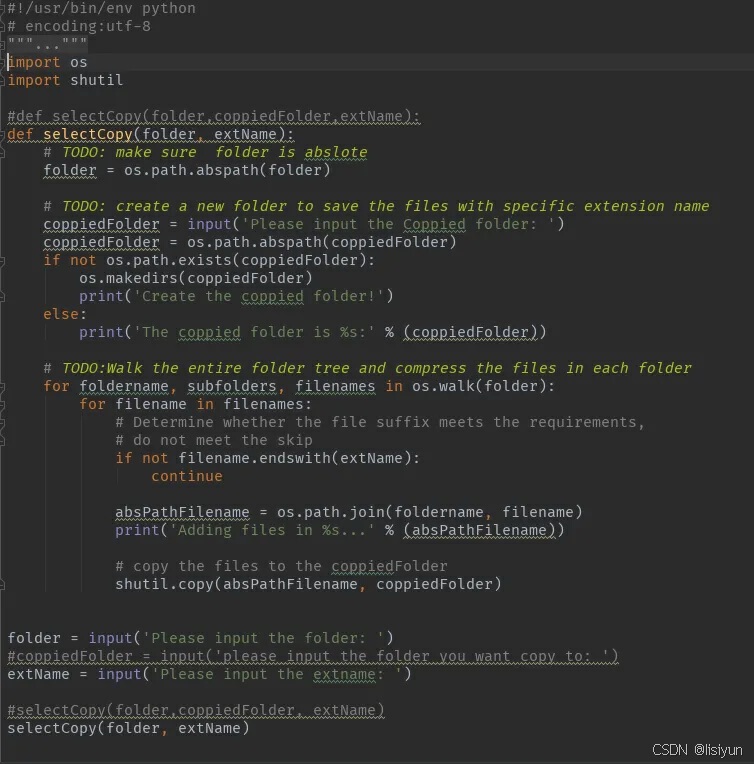This screenshot has height=764, width=754.
Task: Click the 'os.makedirs(coppiedFolder)' call
Action: pyautogui.click(x=195, y=279)
